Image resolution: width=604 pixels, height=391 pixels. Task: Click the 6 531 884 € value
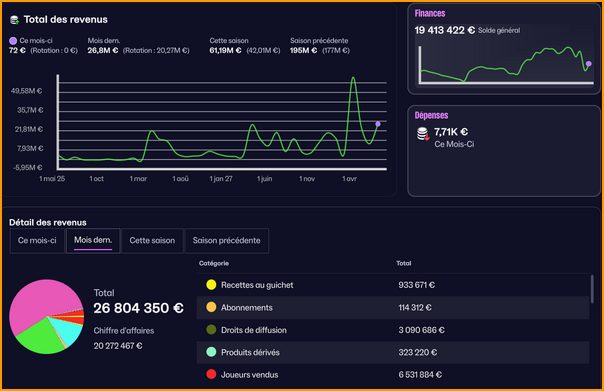420,375
